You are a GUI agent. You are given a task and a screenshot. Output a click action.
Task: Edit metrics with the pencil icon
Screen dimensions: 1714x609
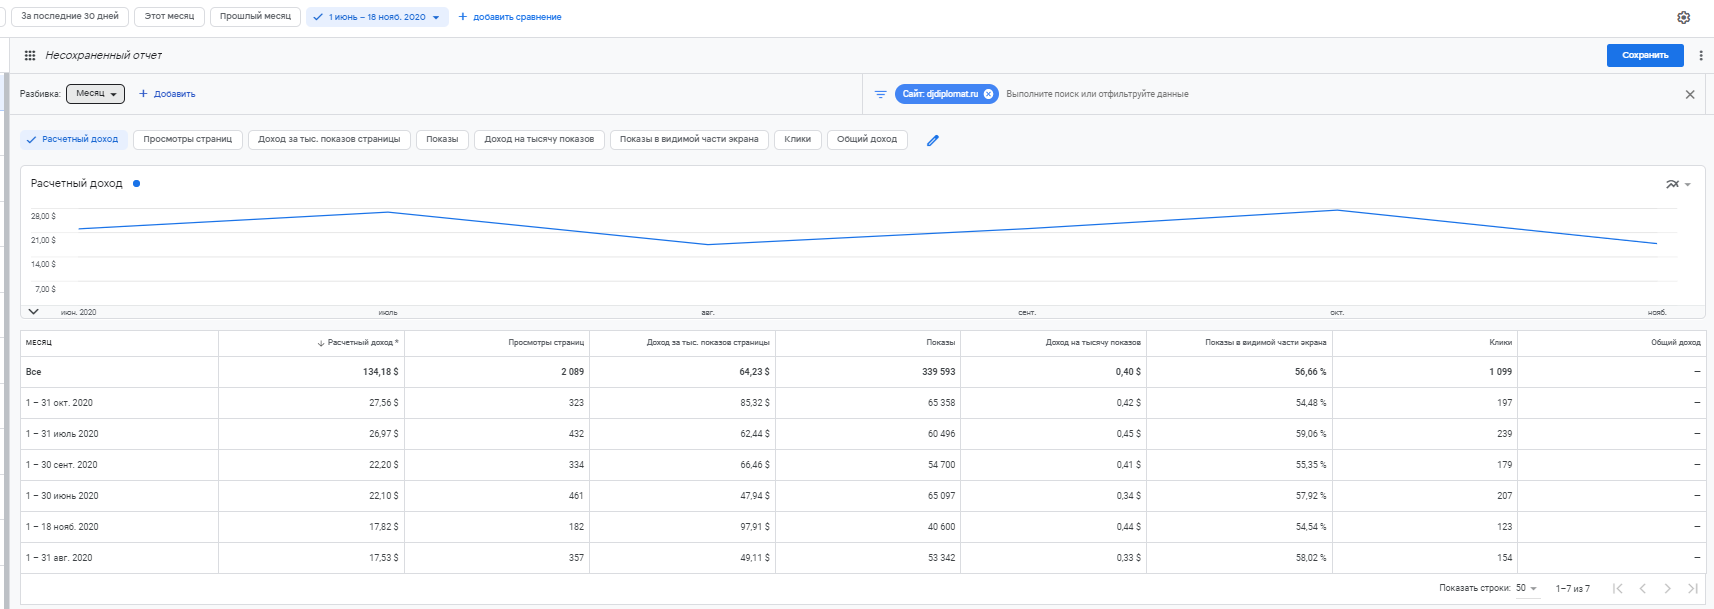pyautogui.click(x=933, y=141)
